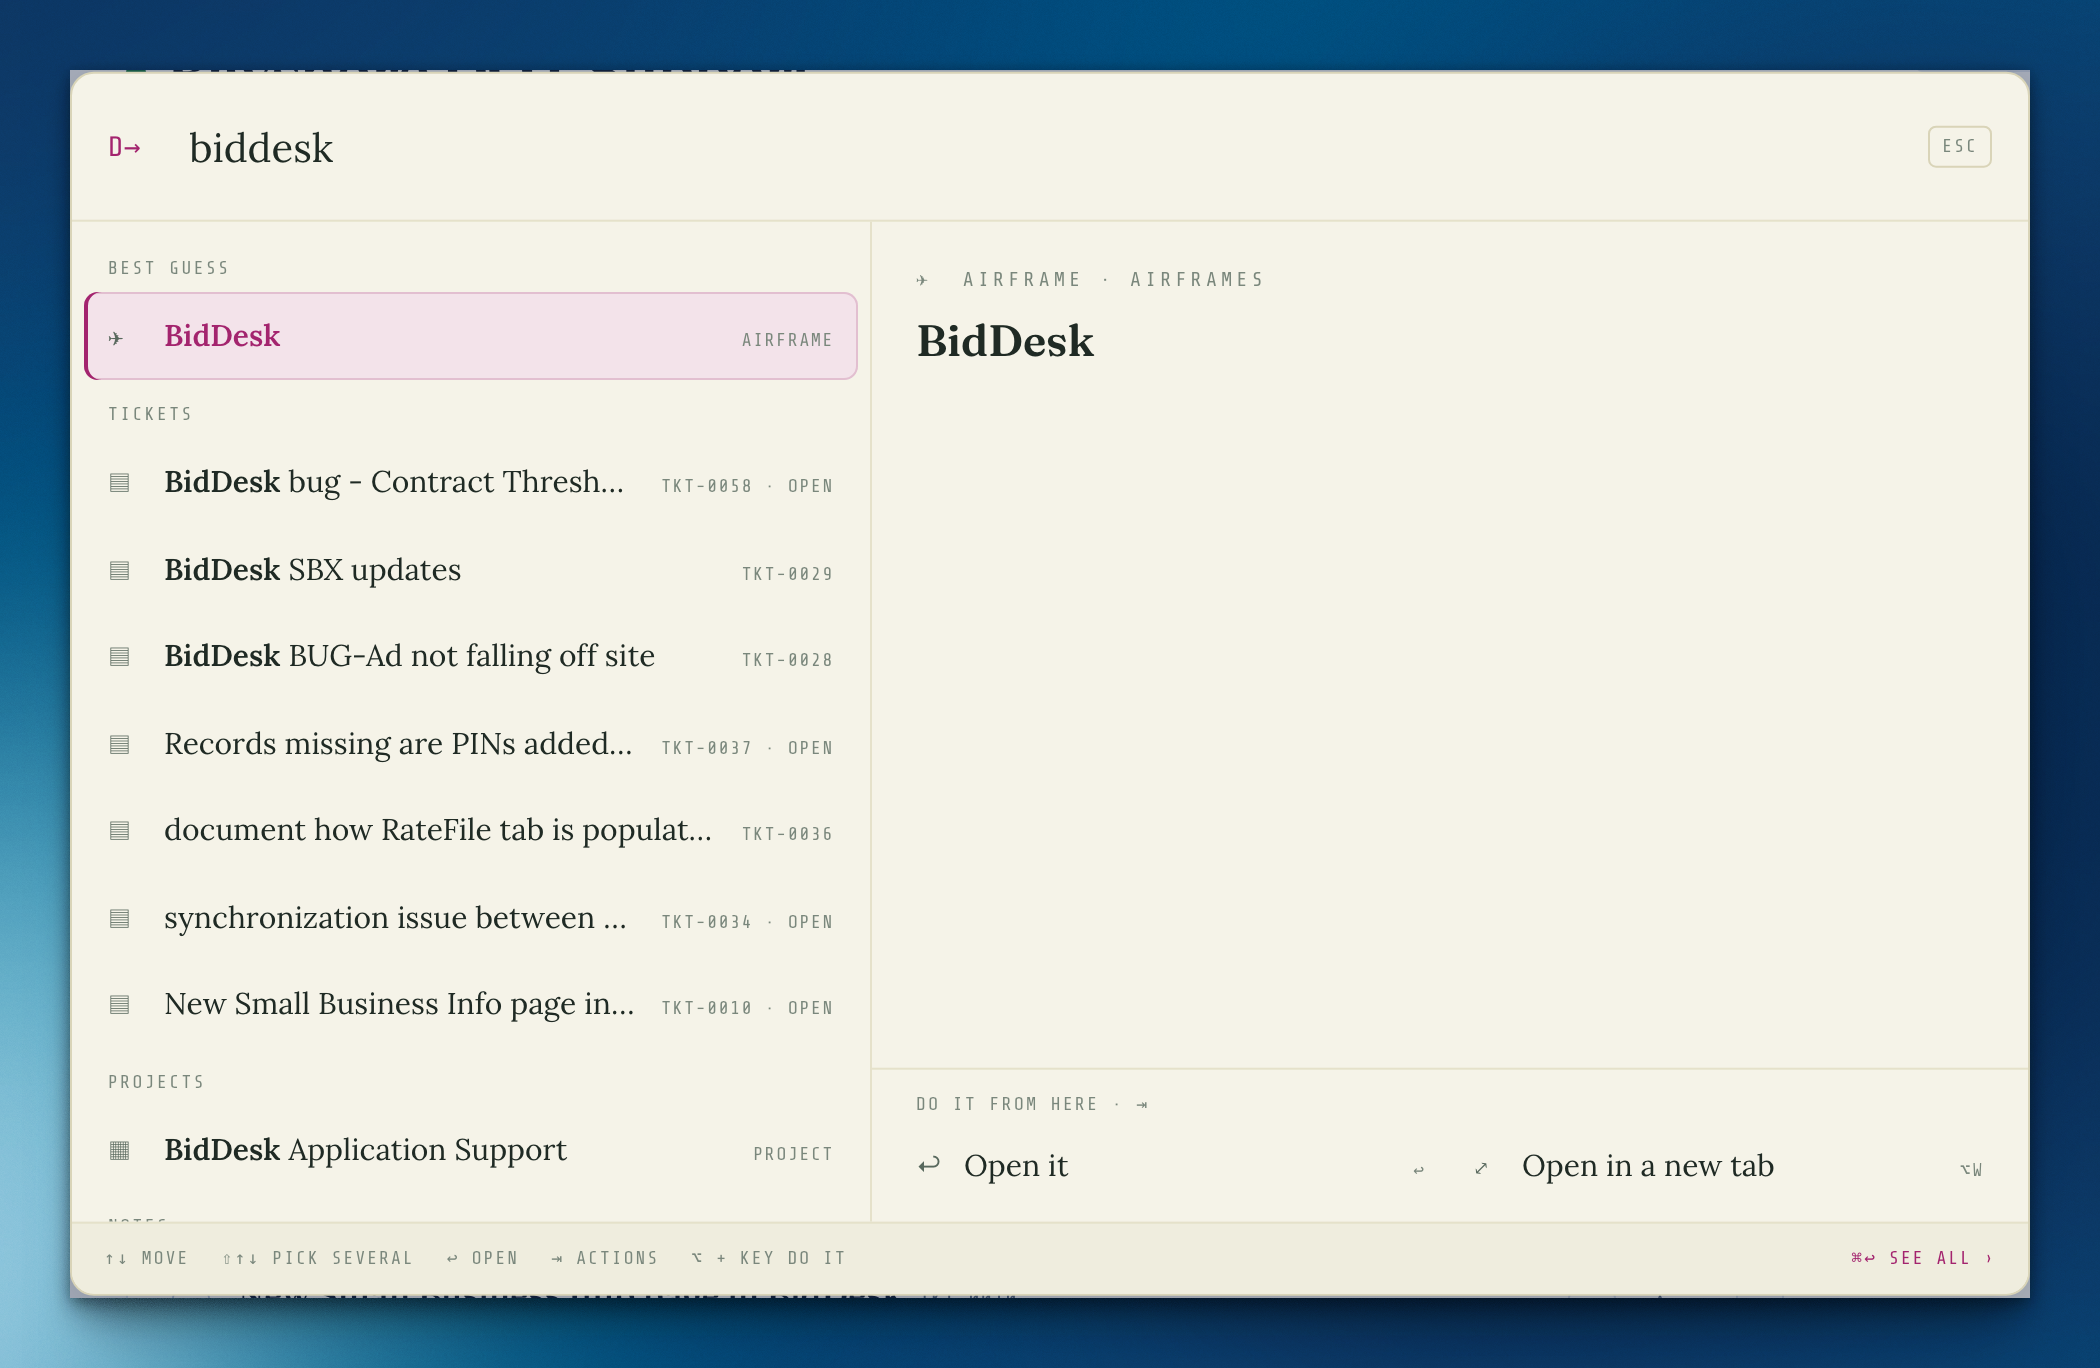Image resolution: width=2100 pixels, height=1368 pixels.
Task: Click the command prompt arrow icon beside biddesk
Action: [x=124, y=147]
